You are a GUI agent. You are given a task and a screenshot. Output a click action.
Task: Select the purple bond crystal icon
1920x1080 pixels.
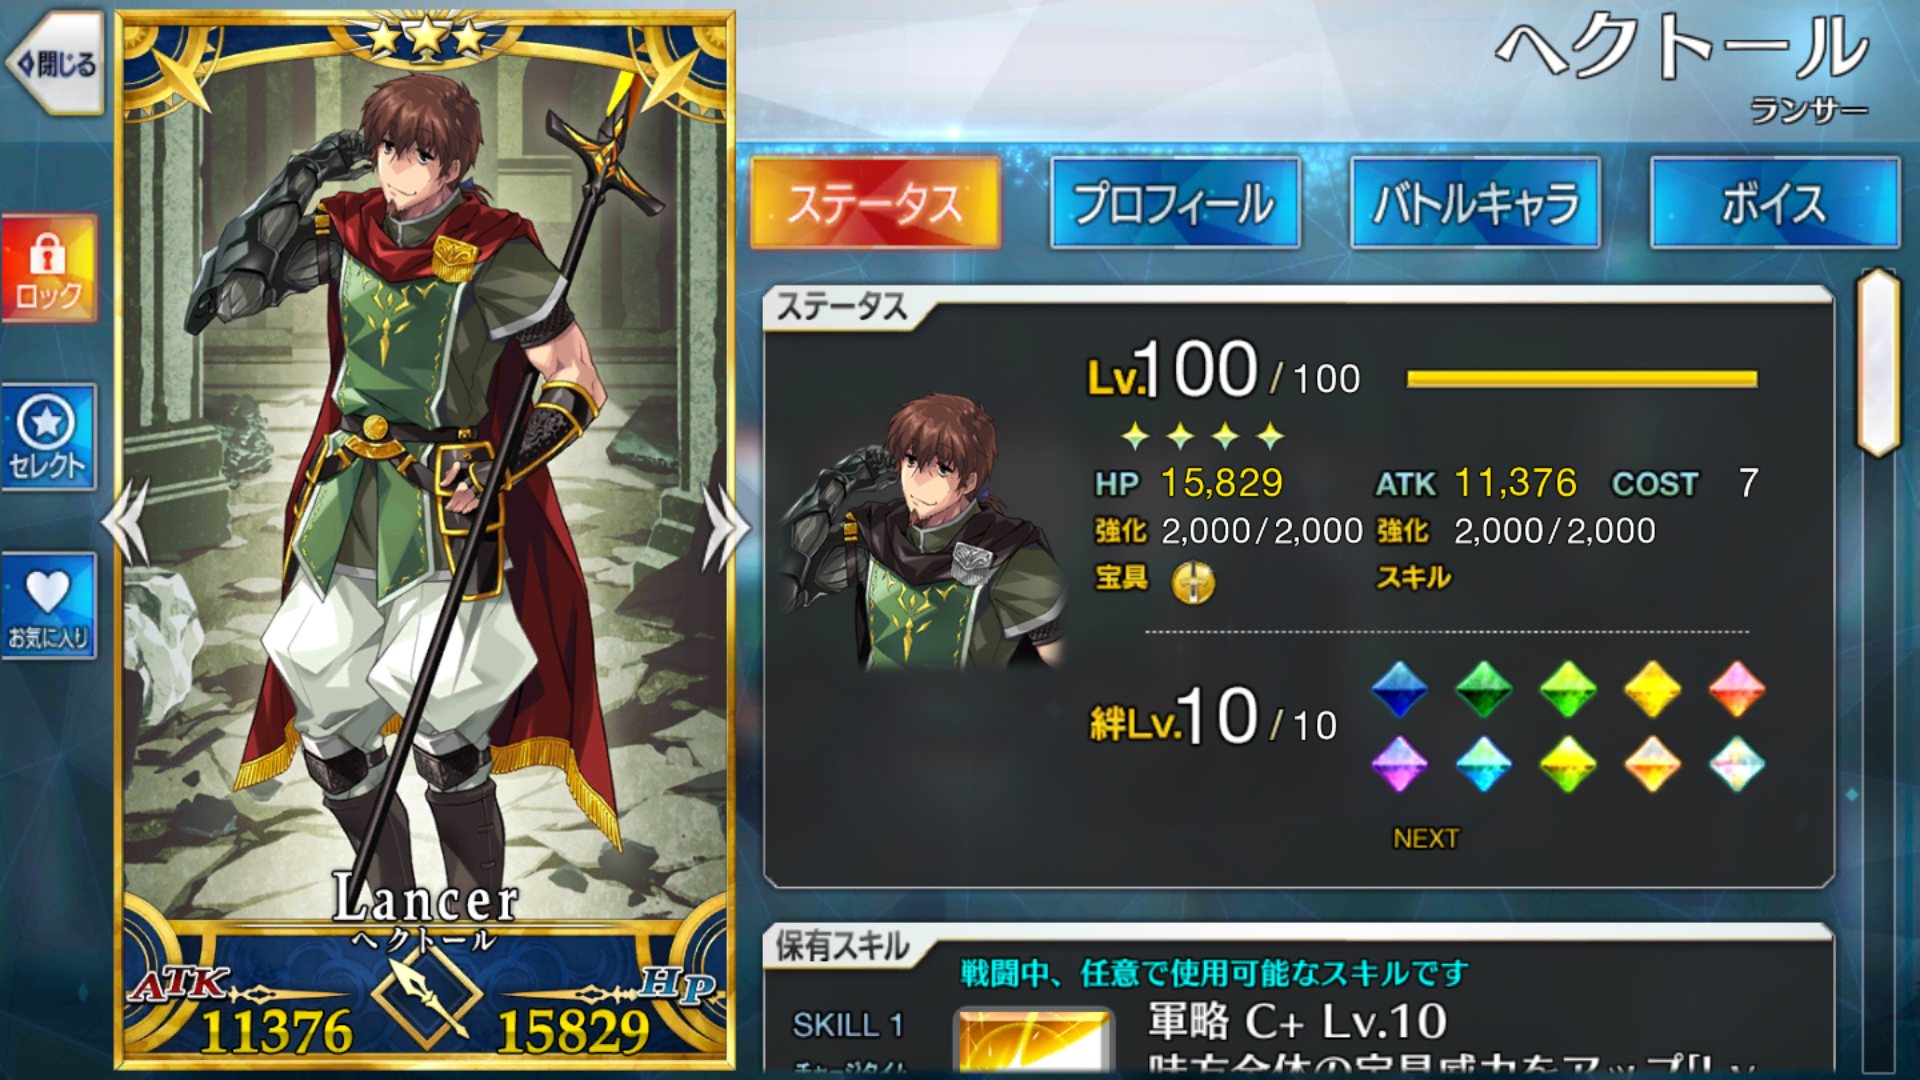[x=1399, y=764]
